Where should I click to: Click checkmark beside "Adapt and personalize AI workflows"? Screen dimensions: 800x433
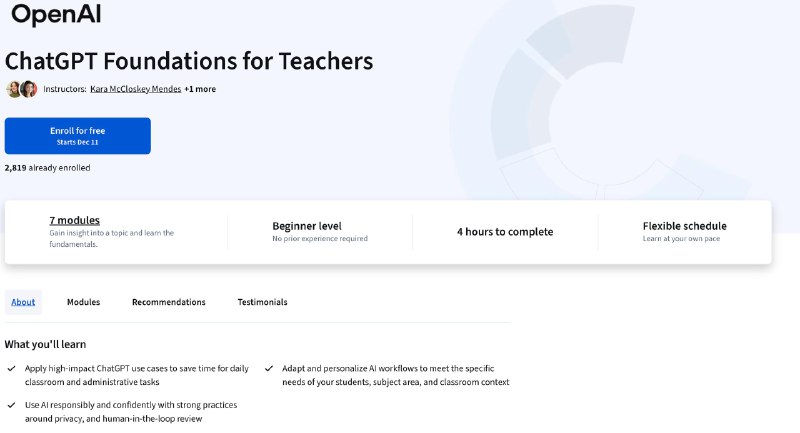click(x=270, y=368)
